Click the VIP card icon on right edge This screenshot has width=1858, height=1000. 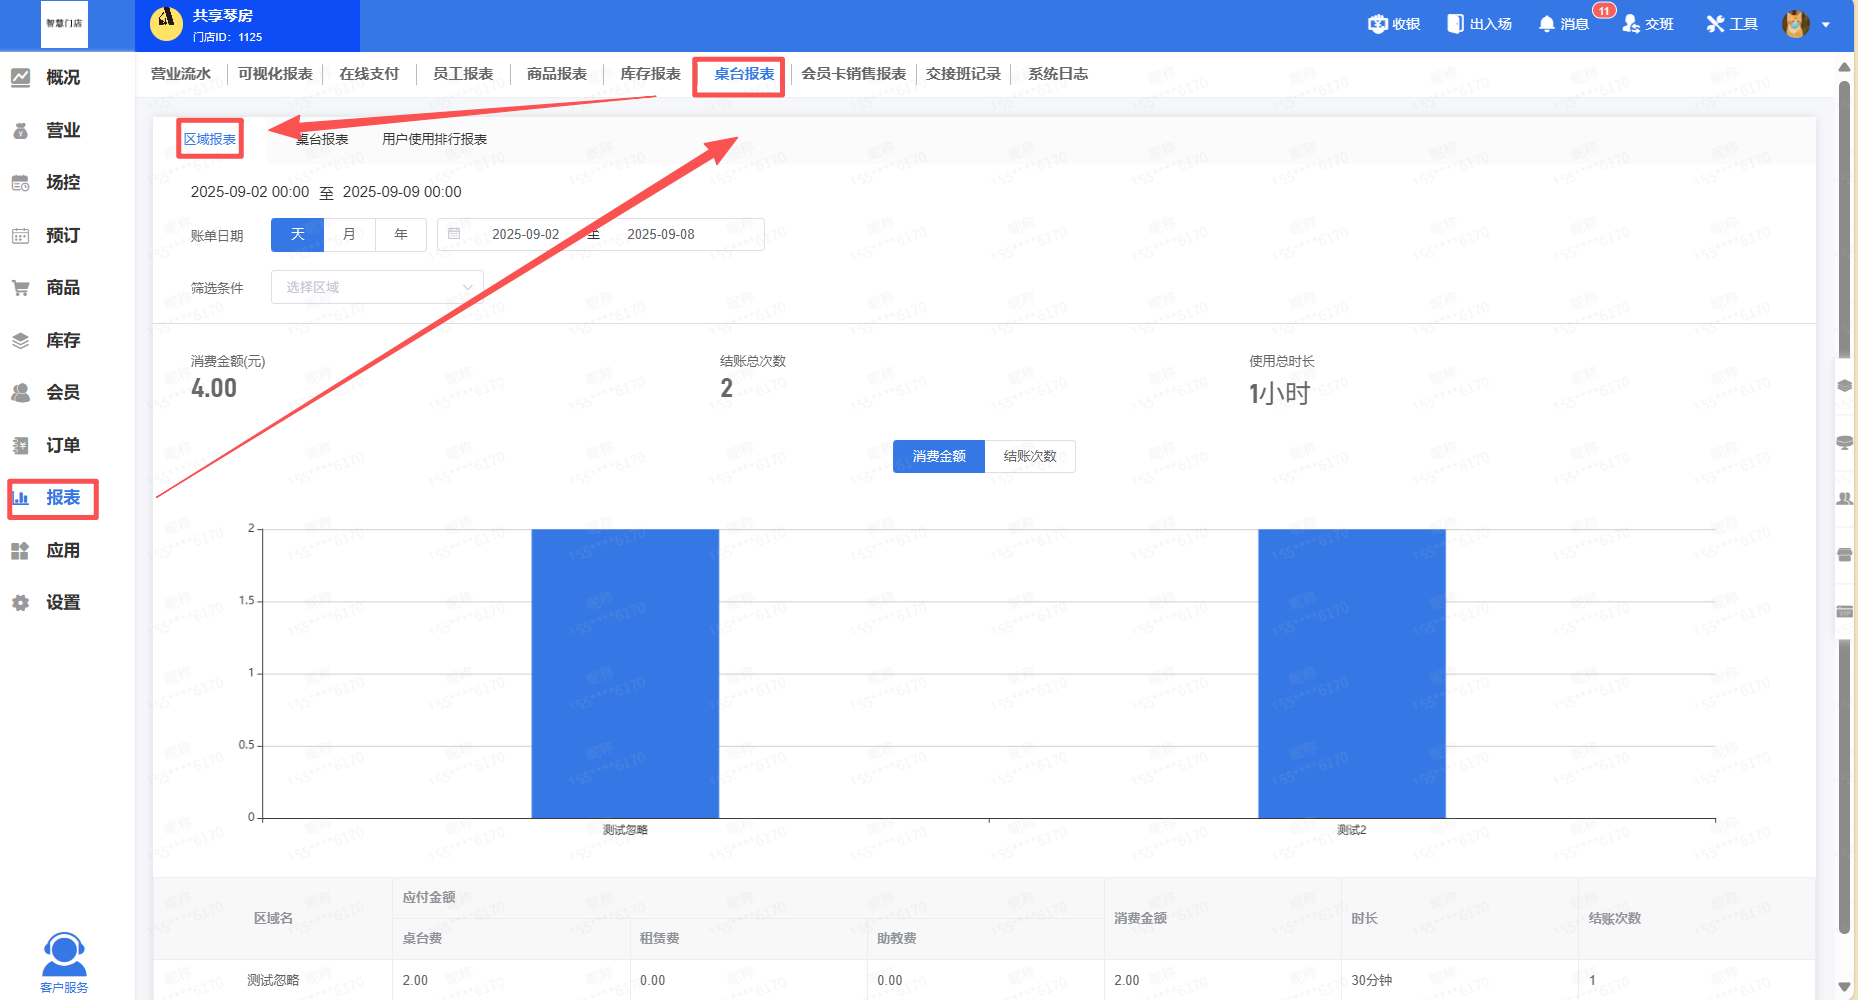pyautogui.click(x=1845, y=611)
